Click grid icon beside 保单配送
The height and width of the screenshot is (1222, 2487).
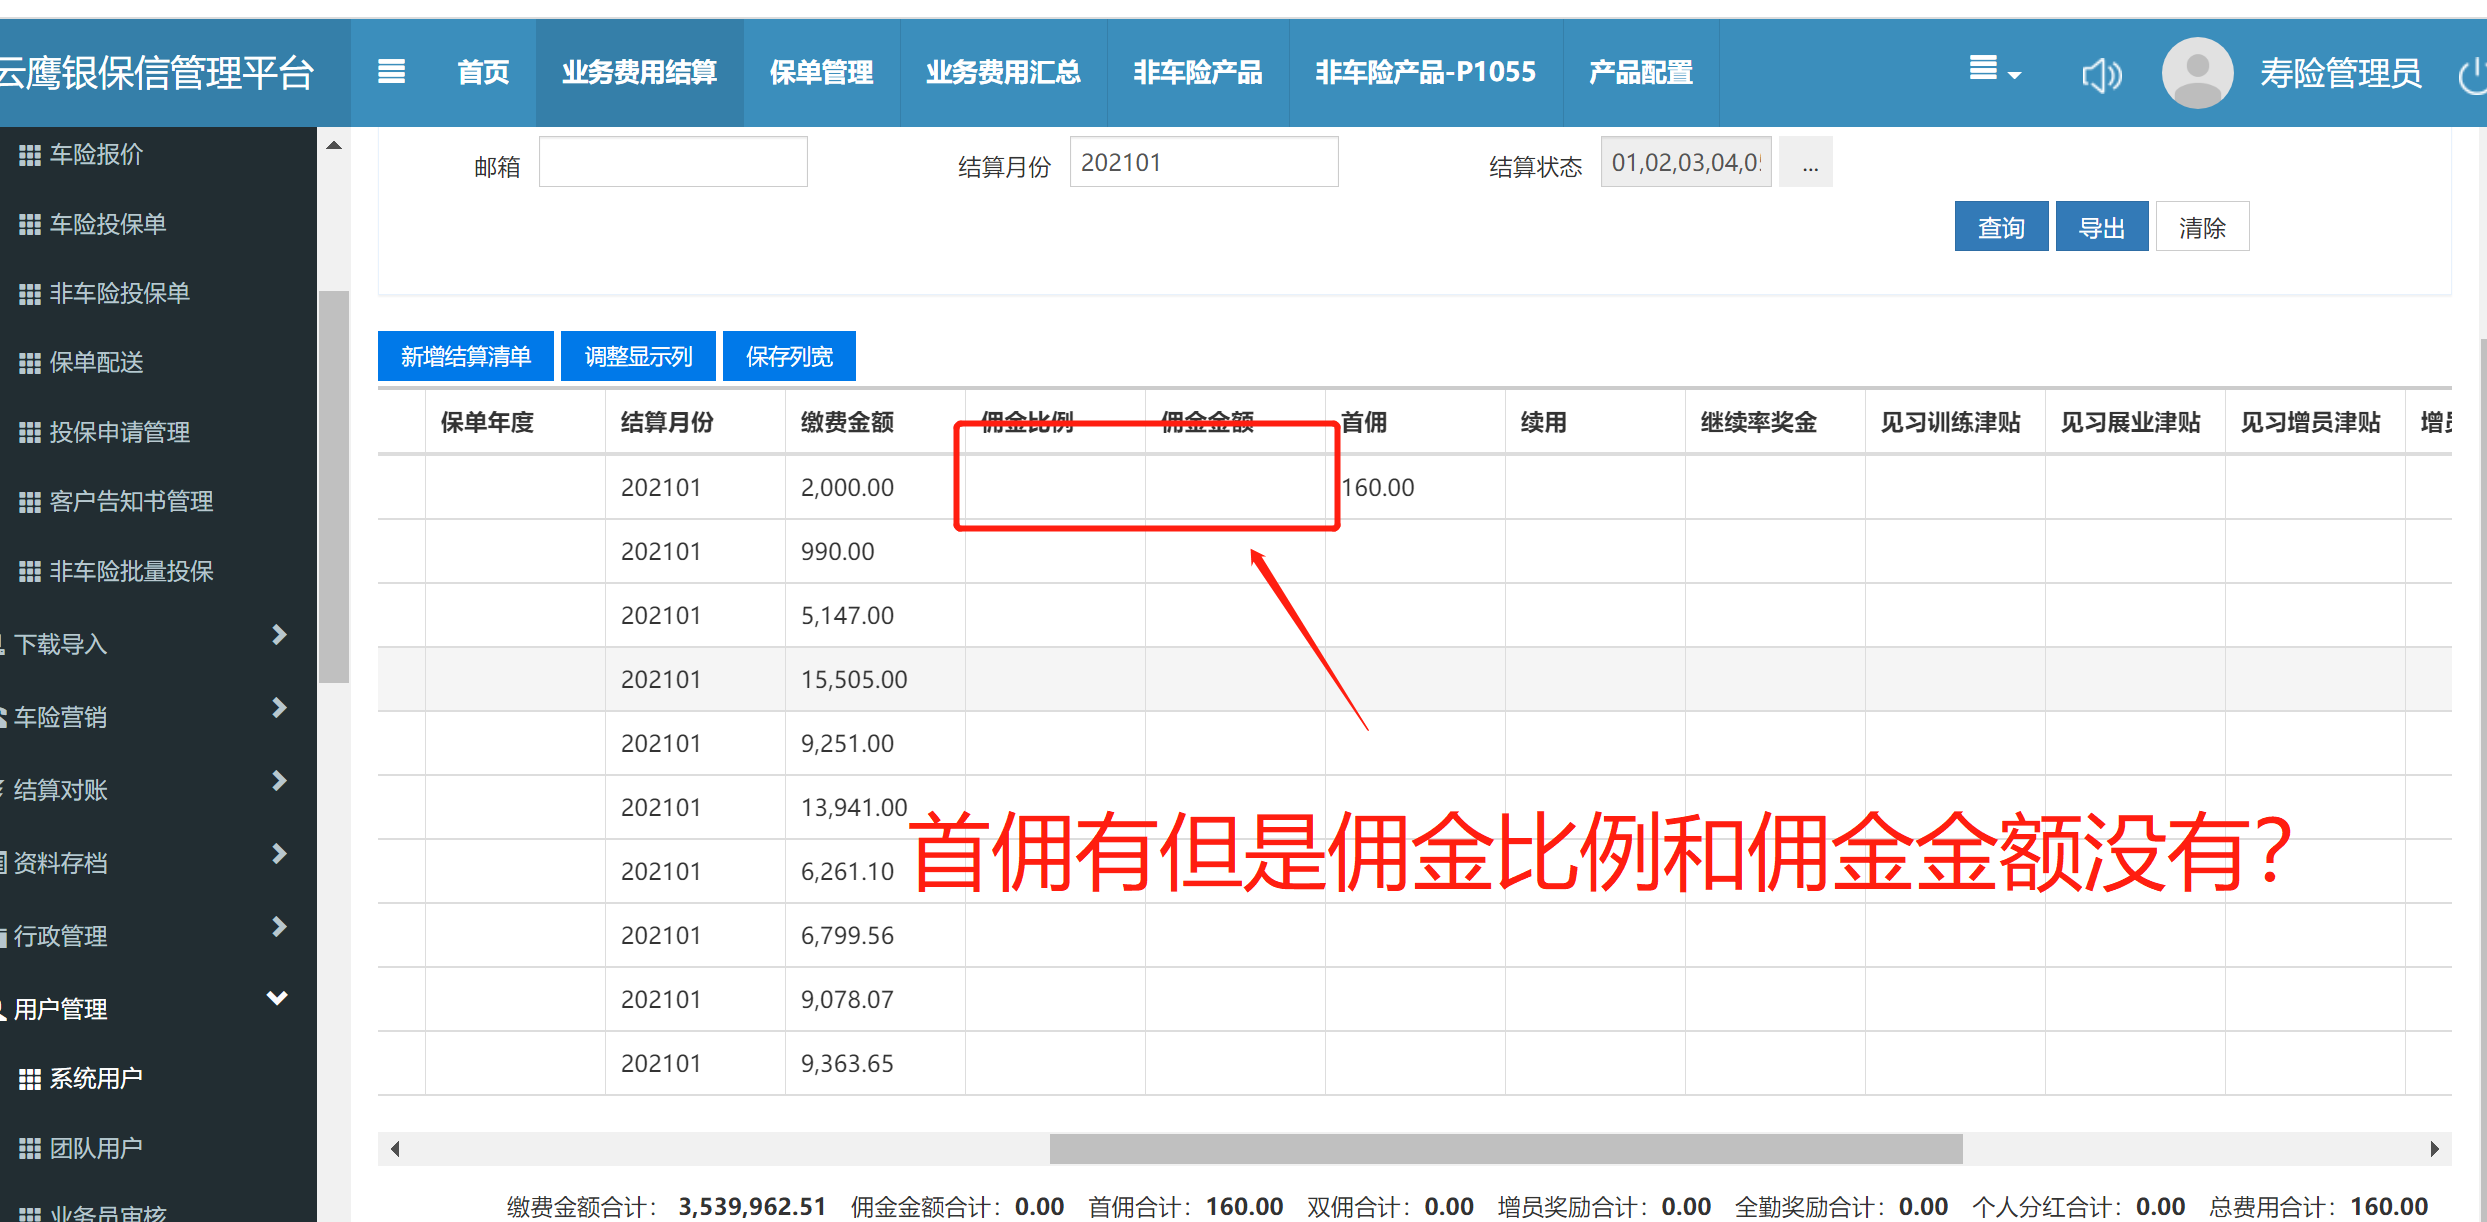(x=30, y=363)
